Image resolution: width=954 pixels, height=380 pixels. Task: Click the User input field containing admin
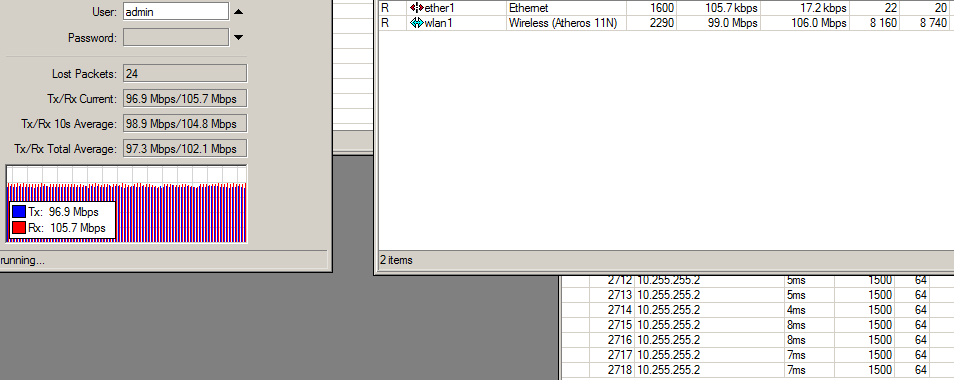(x=176, y=12)
